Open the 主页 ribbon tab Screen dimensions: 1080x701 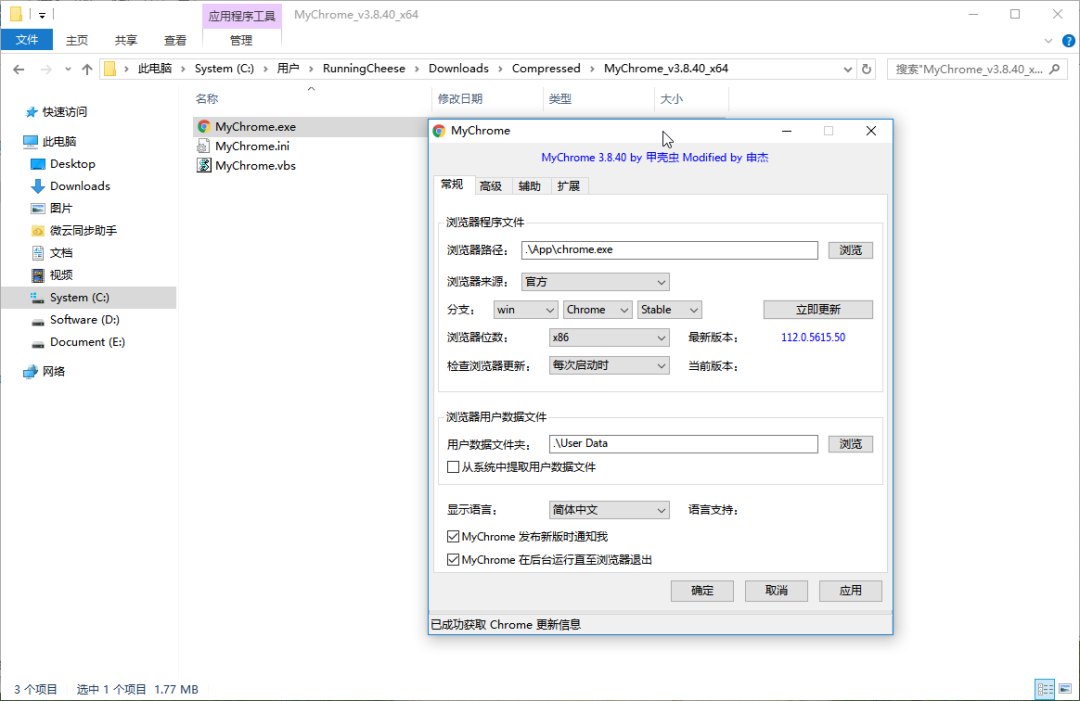[76, 40]
